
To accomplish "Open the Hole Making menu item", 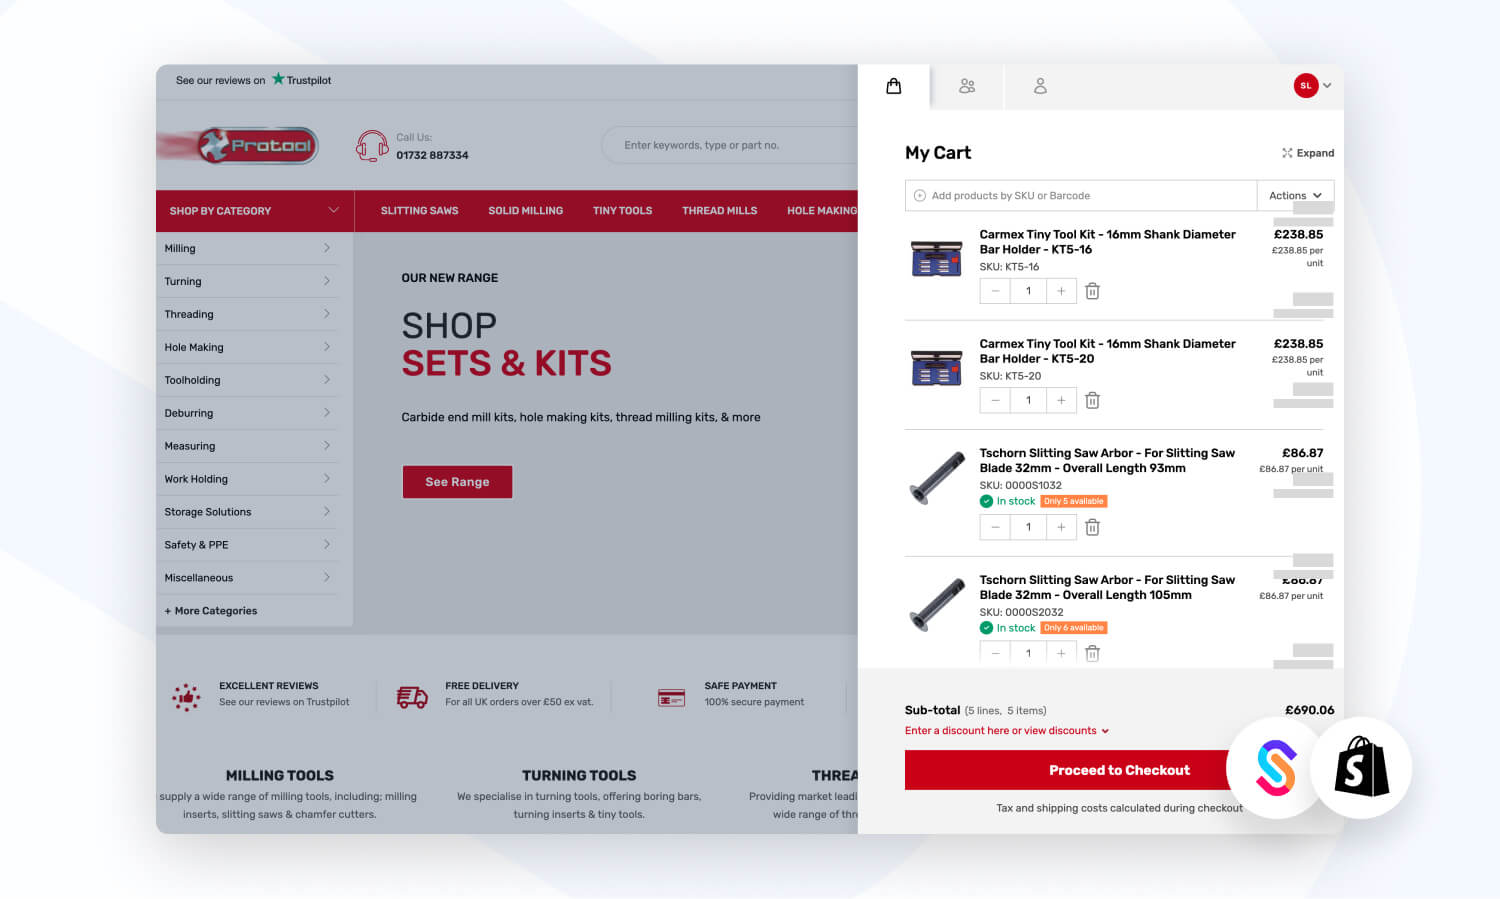I will pos(822,211).
